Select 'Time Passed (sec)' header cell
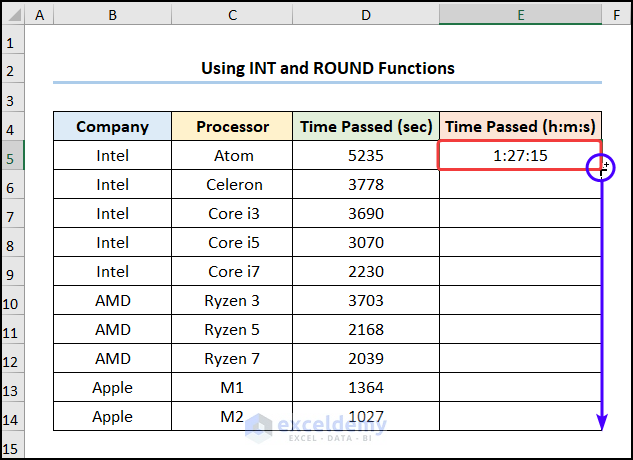 point(365,127)
